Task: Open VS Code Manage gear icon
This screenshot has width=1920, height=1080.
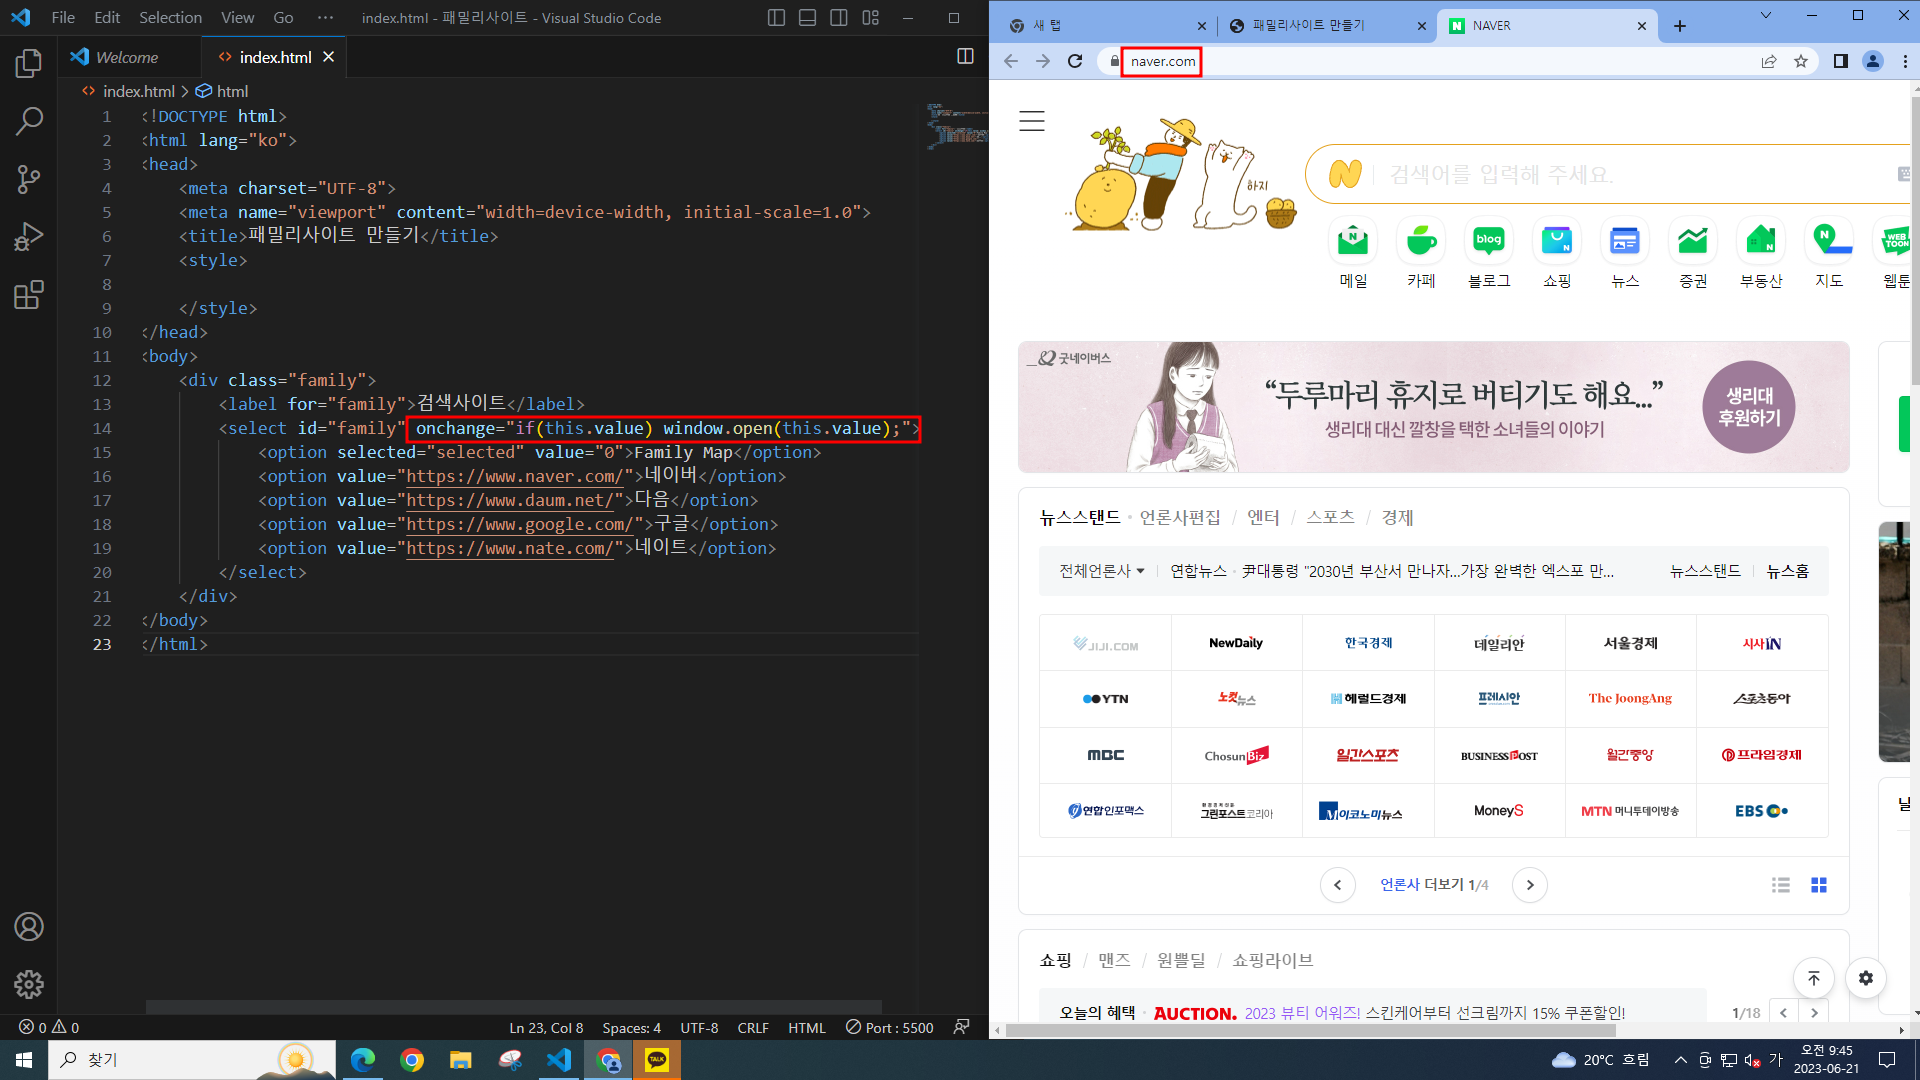Action: tap(29, 984)
